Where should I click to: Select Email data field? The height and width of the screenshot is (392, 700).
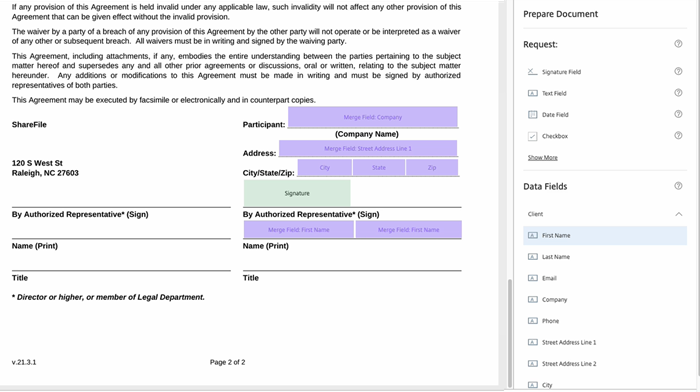(605, 278)
